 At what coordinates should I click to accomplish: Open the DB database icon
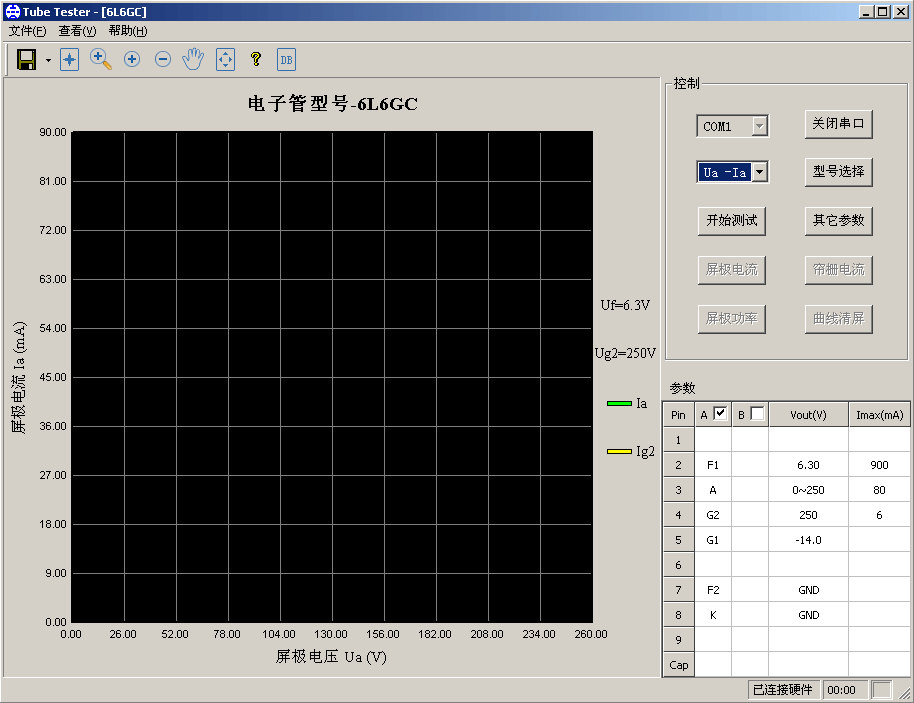click(286, 60)
